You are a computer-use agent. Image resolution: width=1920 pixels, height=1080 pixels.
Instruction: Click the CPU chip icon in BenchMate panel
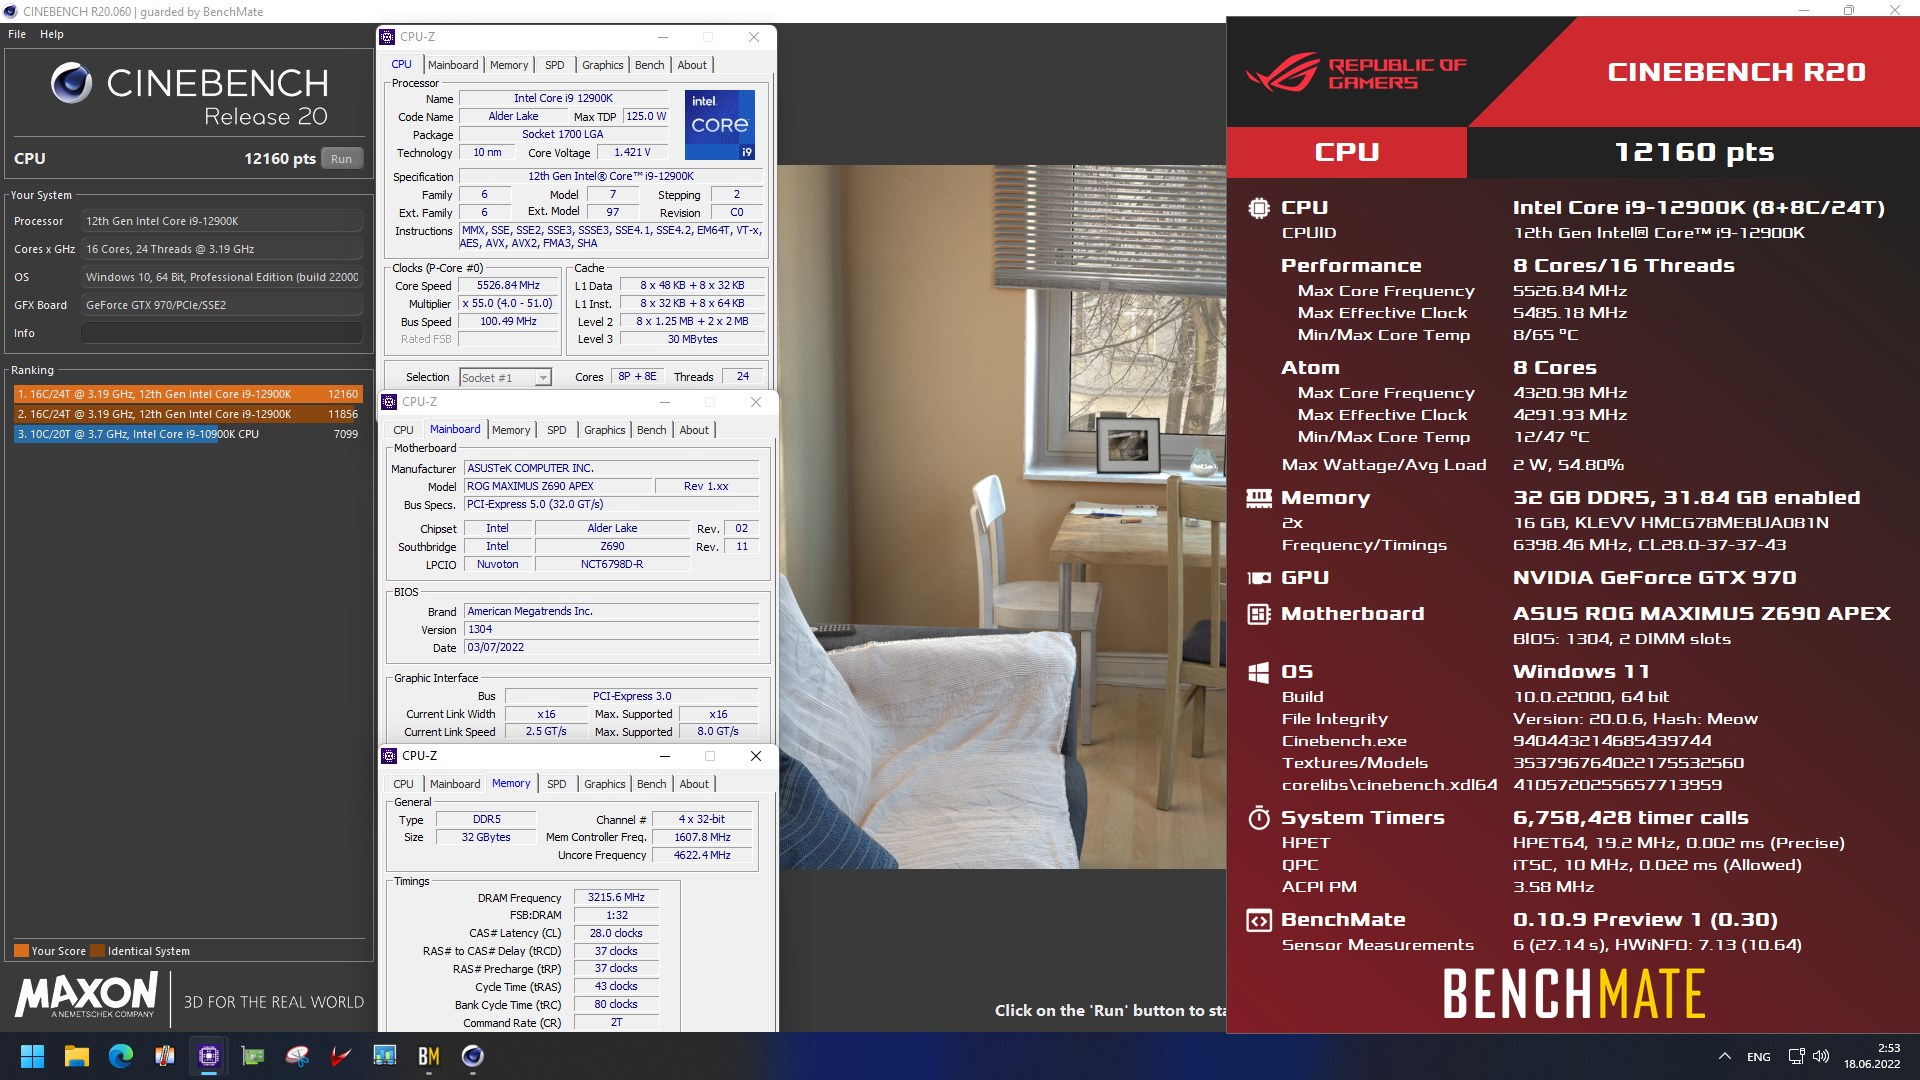tap(1259, 208)
